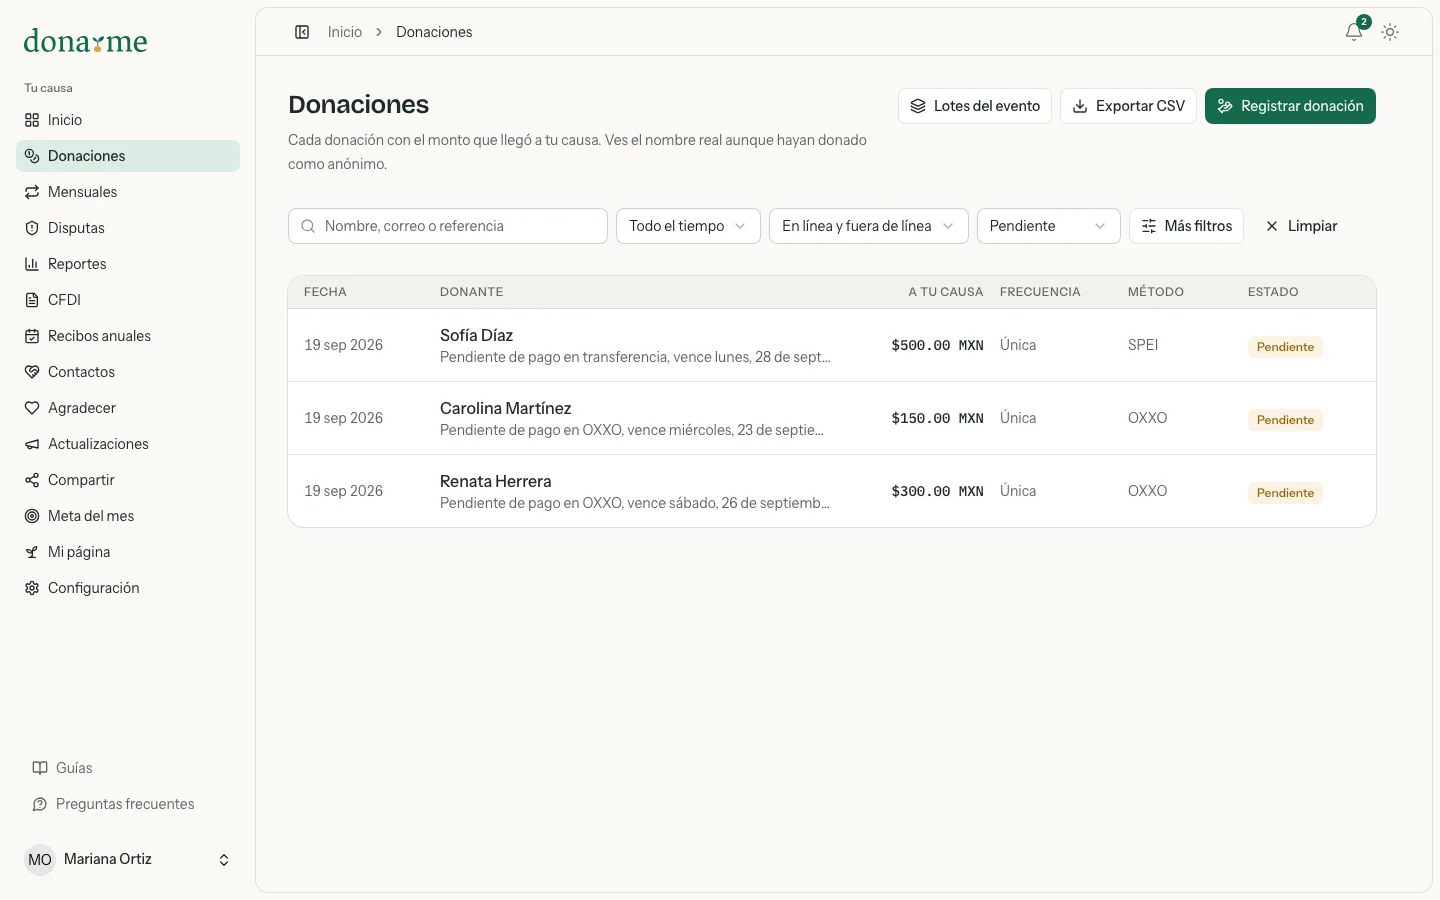Click the FECHA column header

(x=325, y=292)
